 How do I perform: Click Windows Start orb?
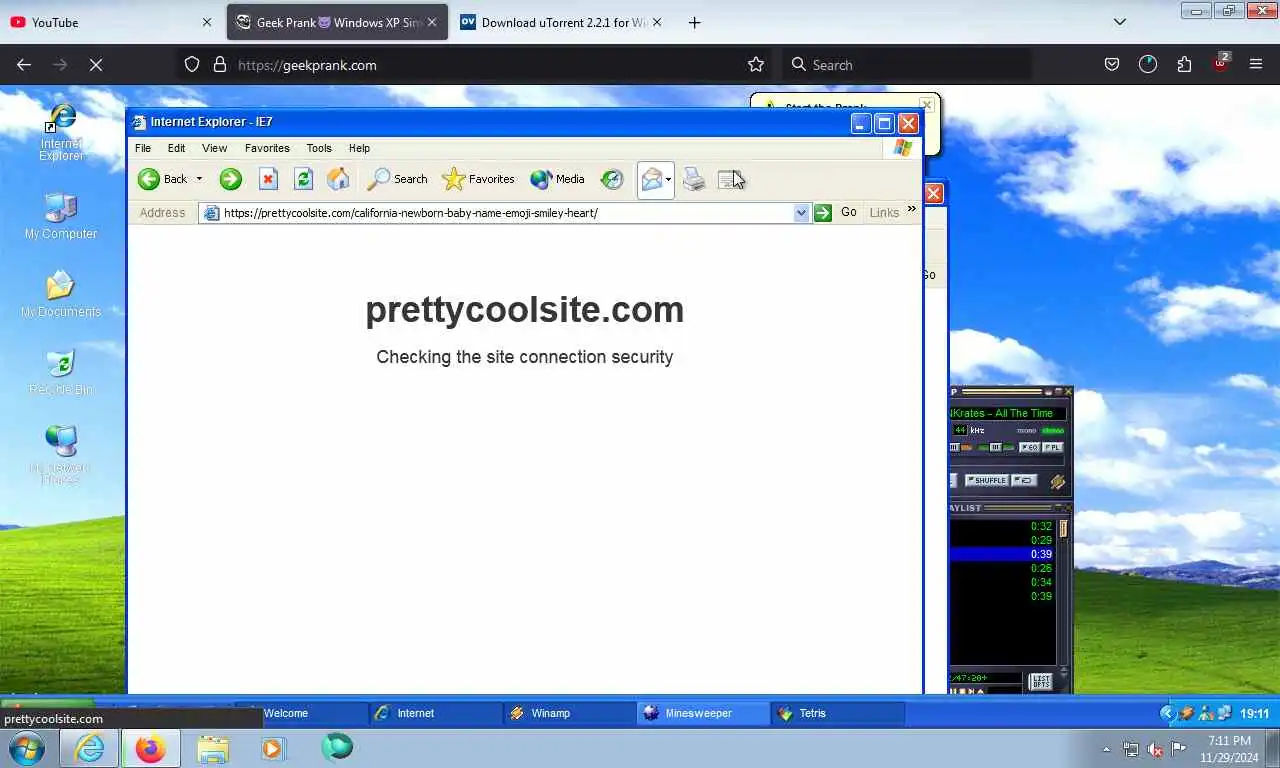click(x=26, y=748)
